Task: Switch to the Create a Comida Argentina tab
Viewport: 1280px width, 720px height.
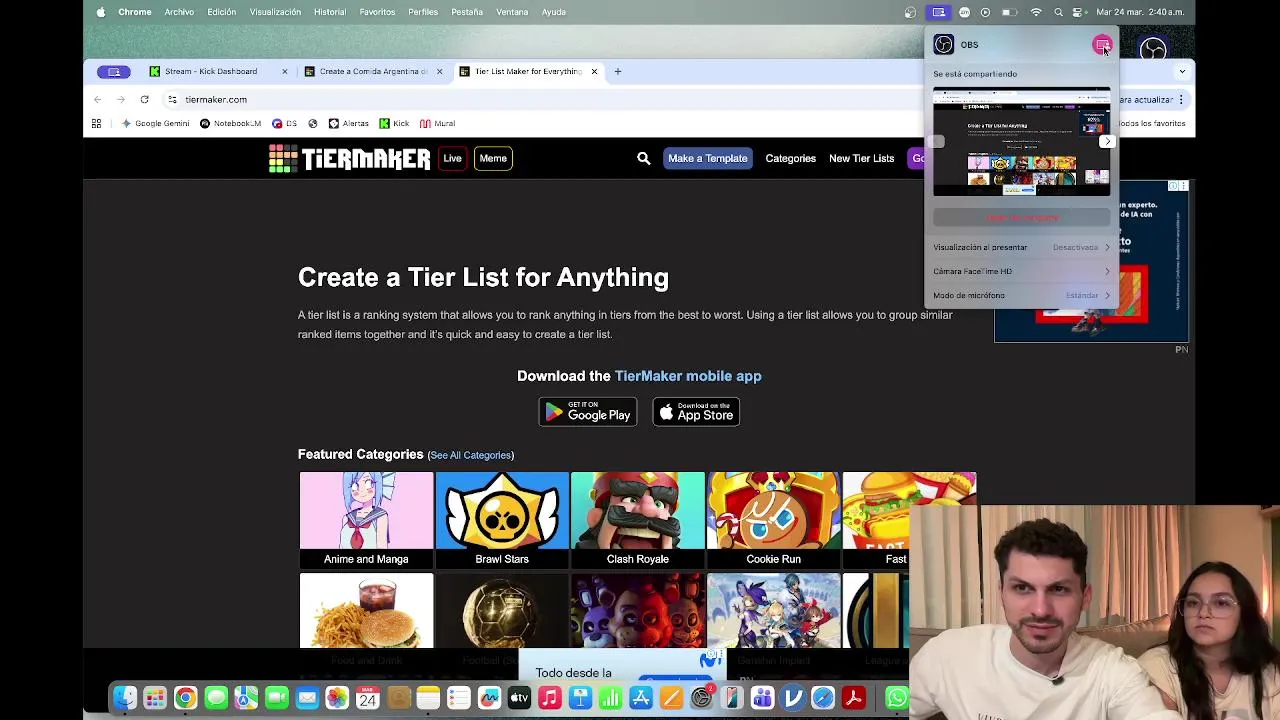Action: (x=373, y=71)
